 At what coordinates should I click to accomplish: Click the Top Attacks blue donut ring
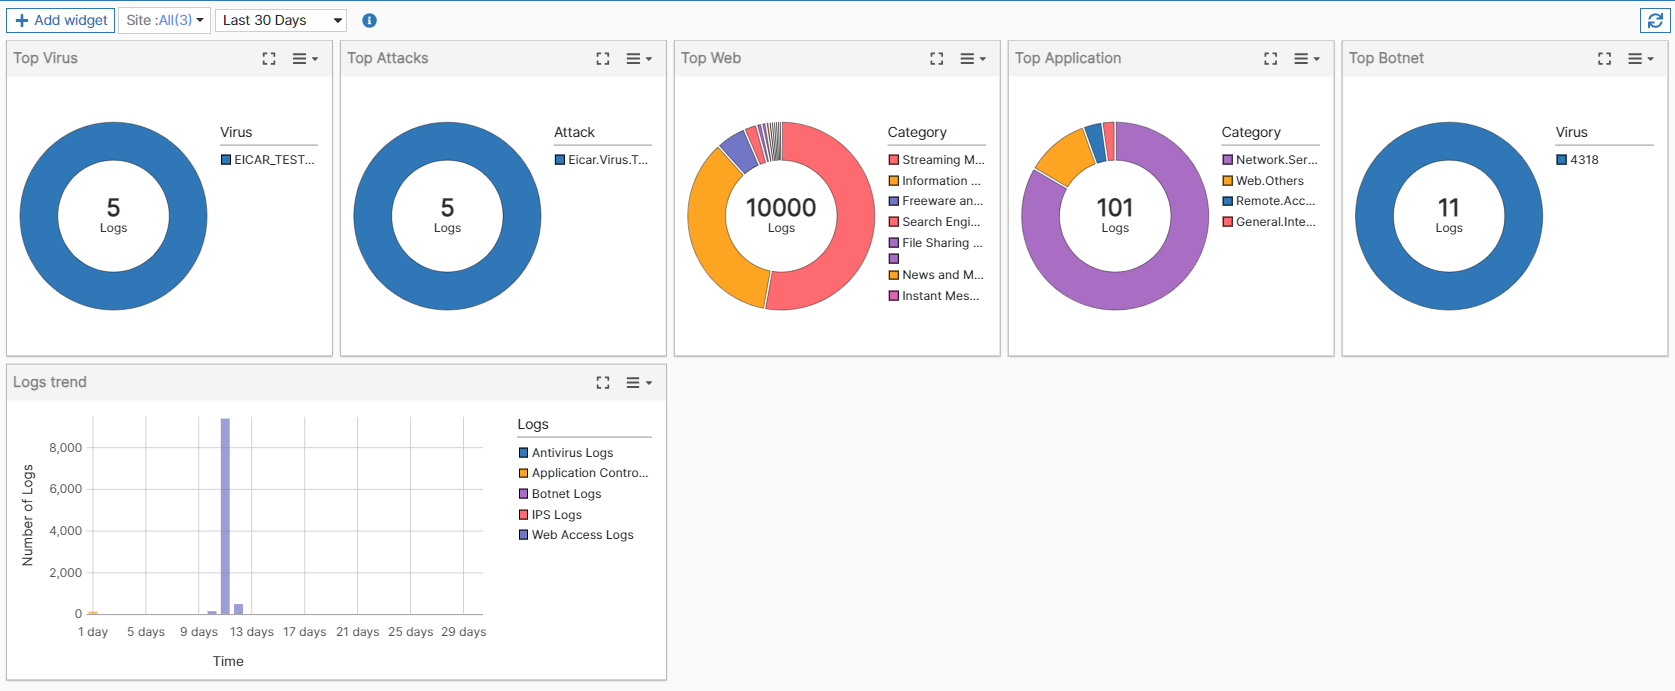click(372, 216)
